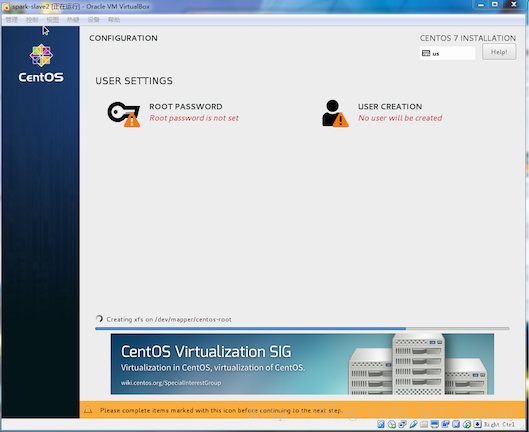Click the two blue screens status icon

point(445,424)
